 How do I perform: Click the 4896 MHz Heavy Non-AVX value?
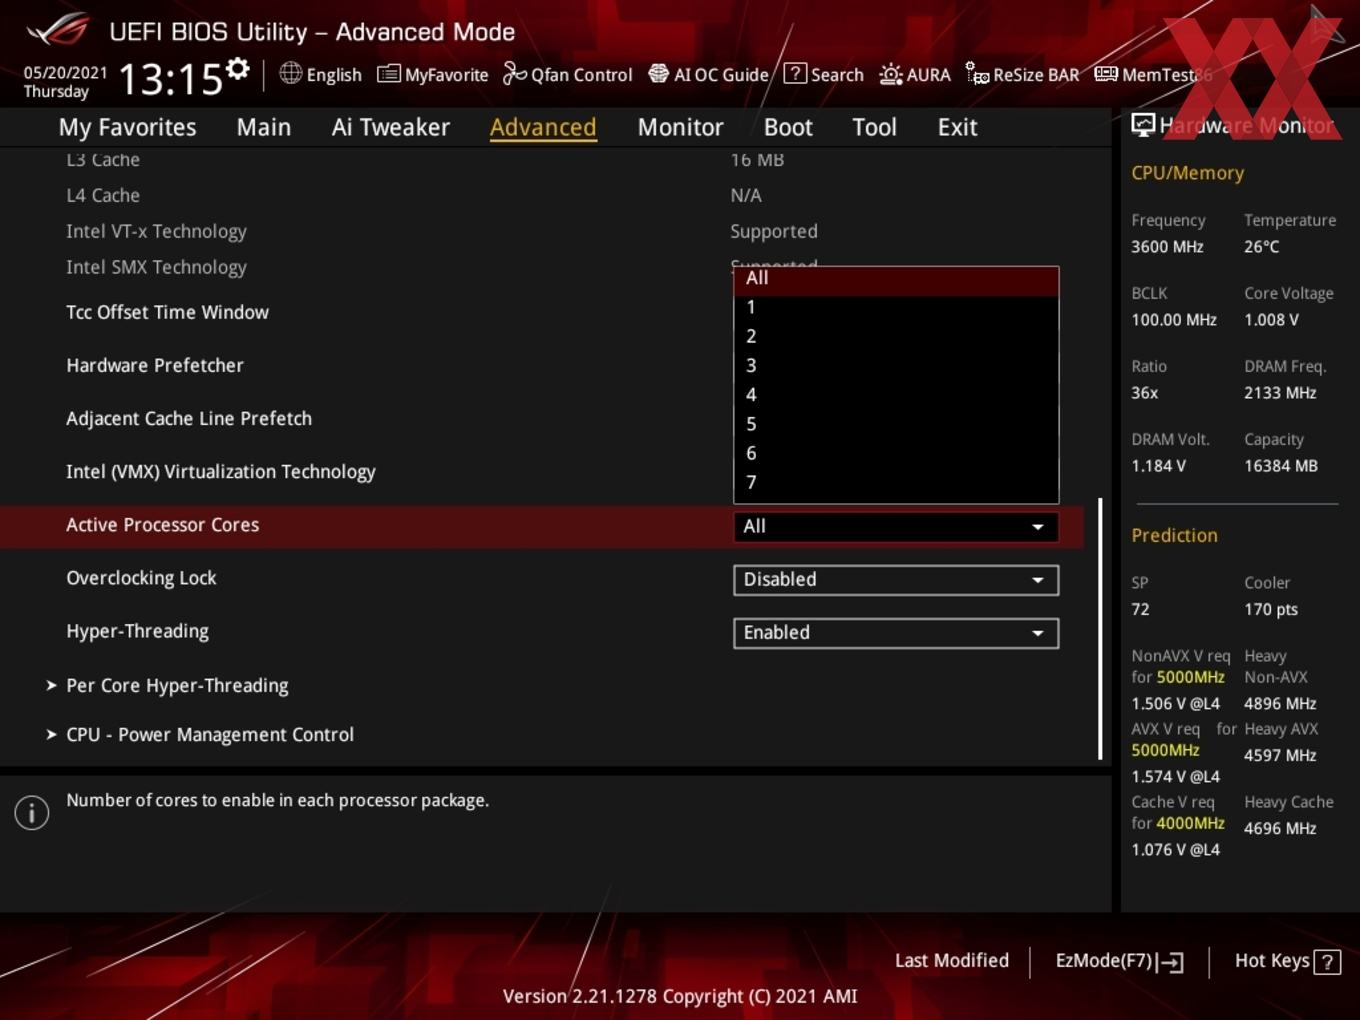coord(1280,703)
